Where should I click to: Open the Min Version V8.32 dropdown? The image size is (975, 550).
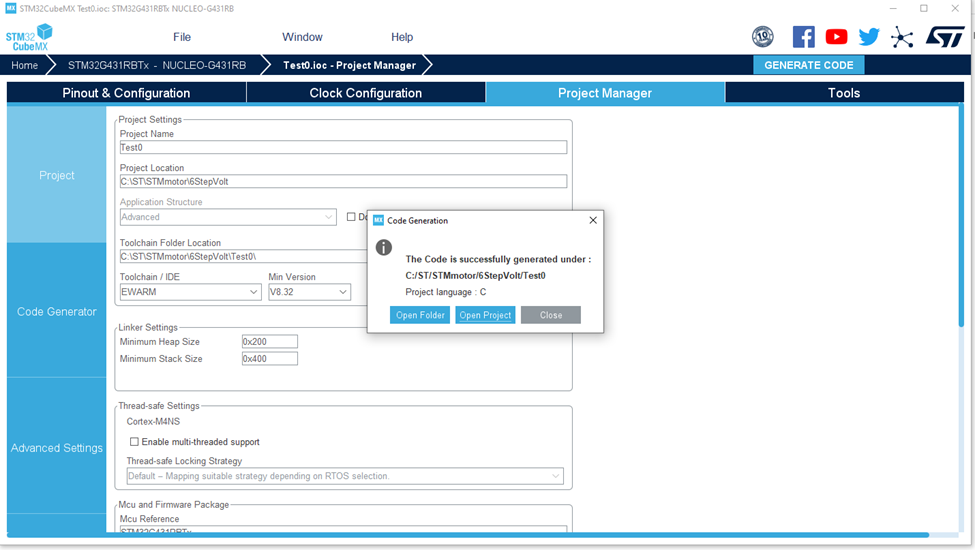tap(309, 292)
